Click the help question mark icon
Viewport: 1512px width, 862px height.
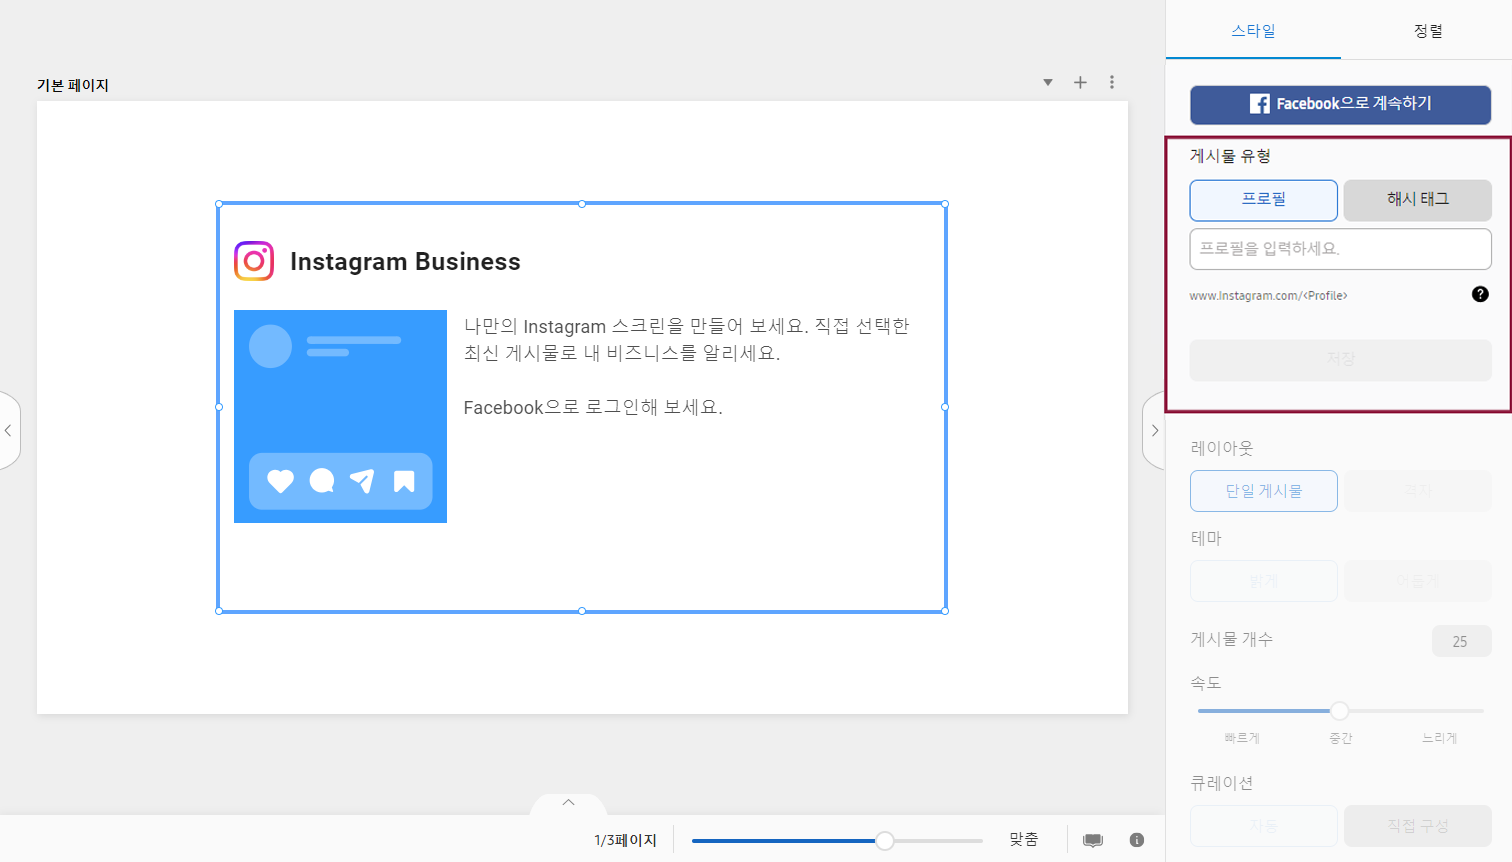1480,294
